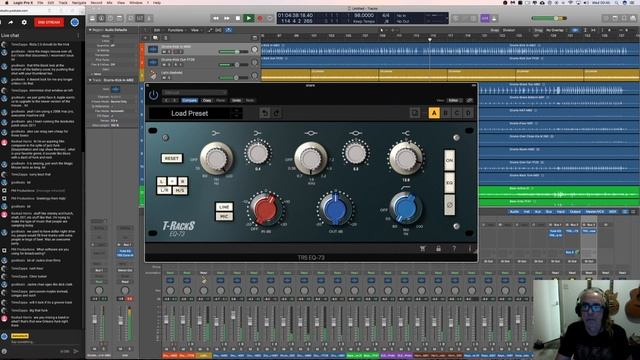This screenshot has height=360, width=640.
Task: Click the red Record button
Action: click(x=260, y=18)
